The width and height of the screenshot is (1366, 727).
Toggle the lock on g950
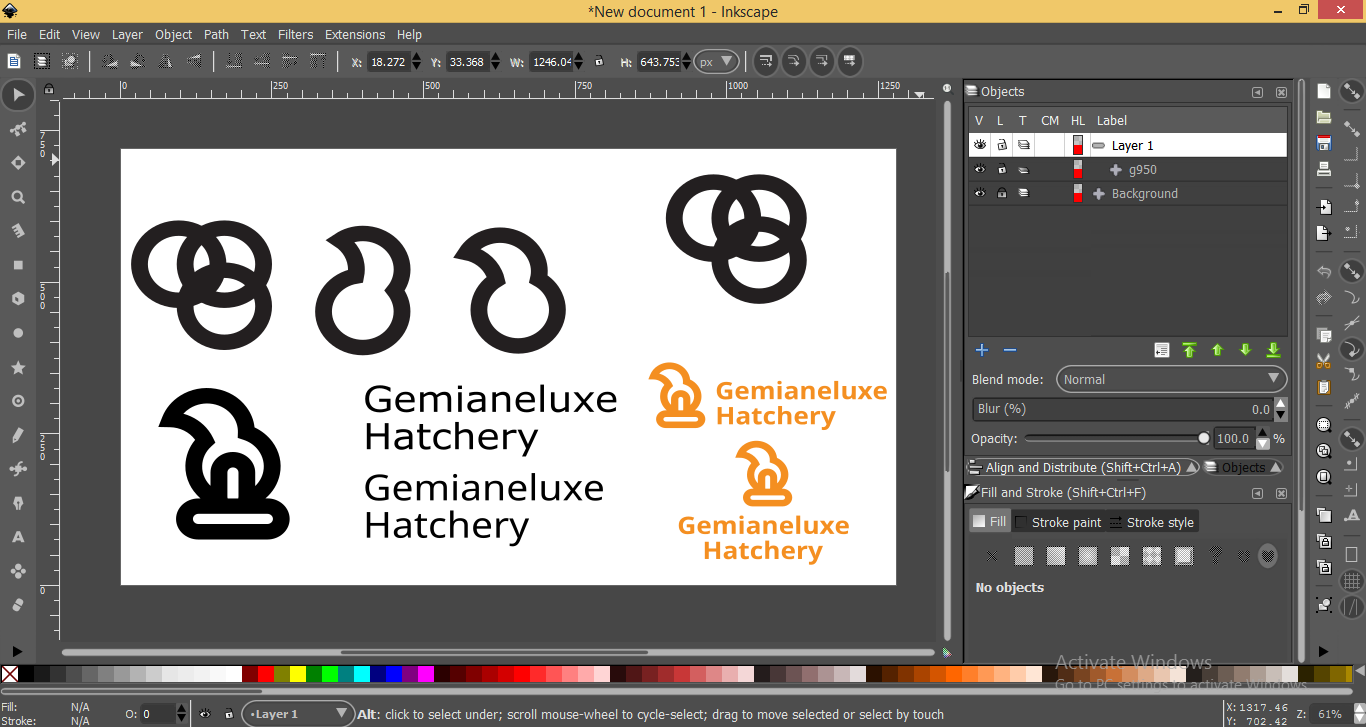pyautogui.click(x=1001, y=169)
